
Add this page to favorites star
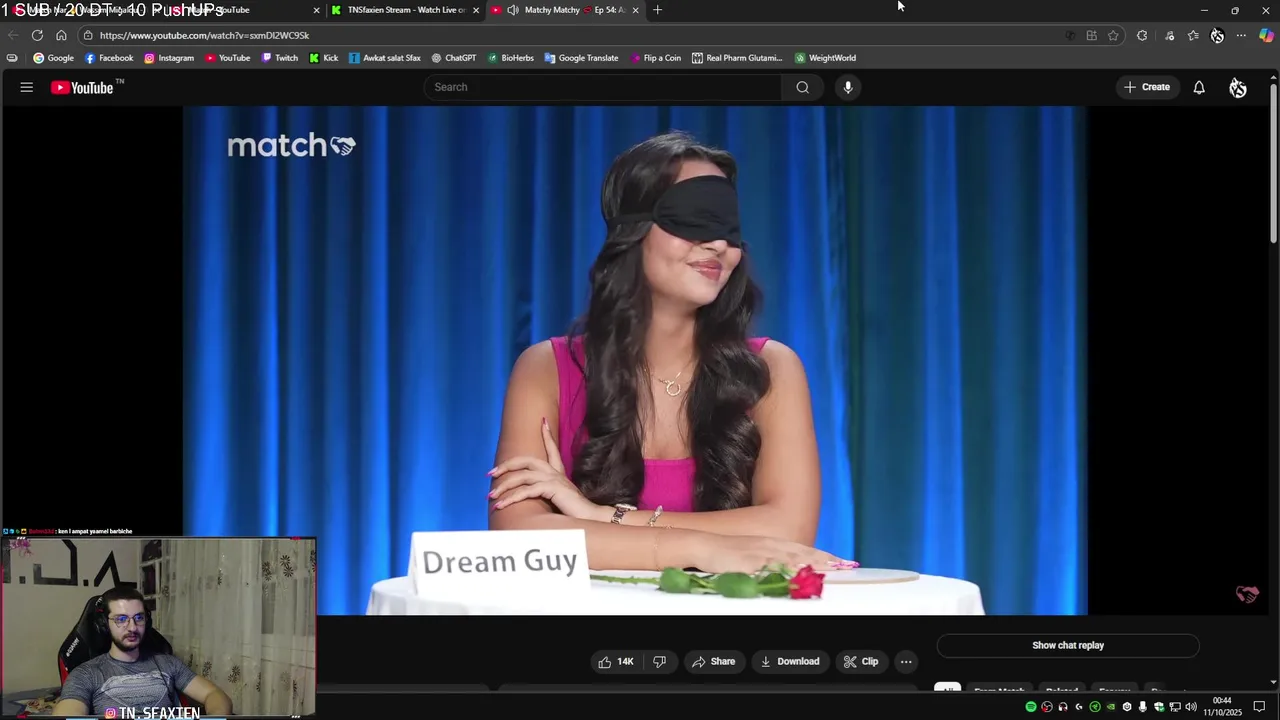(1113, 35)
